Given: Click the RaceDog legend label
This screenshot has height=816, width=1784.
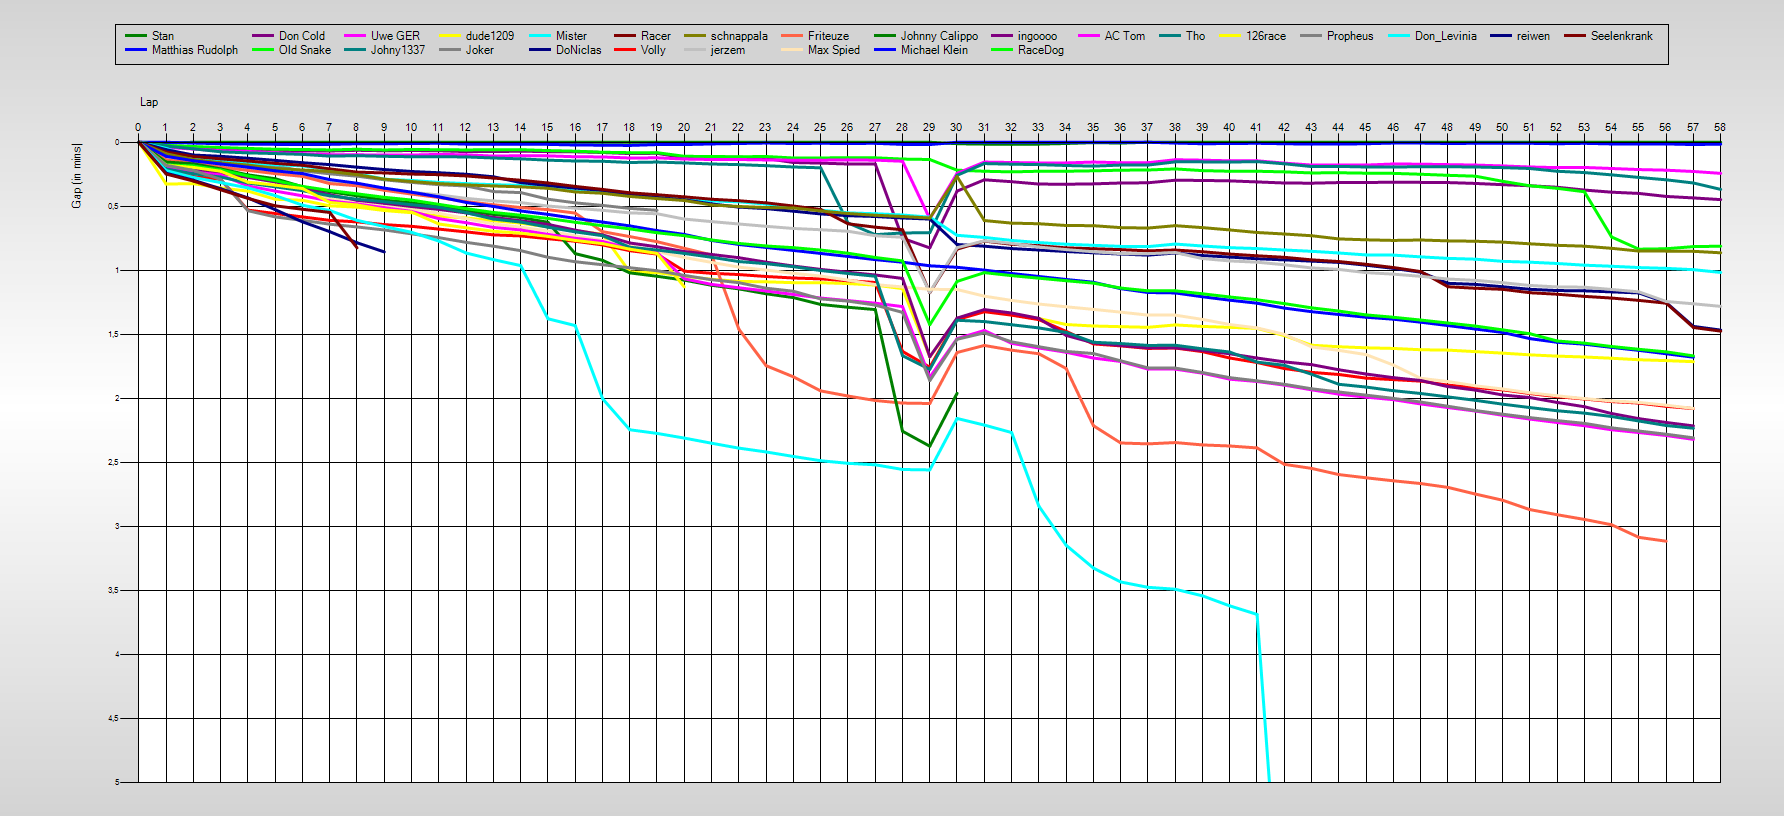Looking at the screenshot, I should click(1040, 50).
